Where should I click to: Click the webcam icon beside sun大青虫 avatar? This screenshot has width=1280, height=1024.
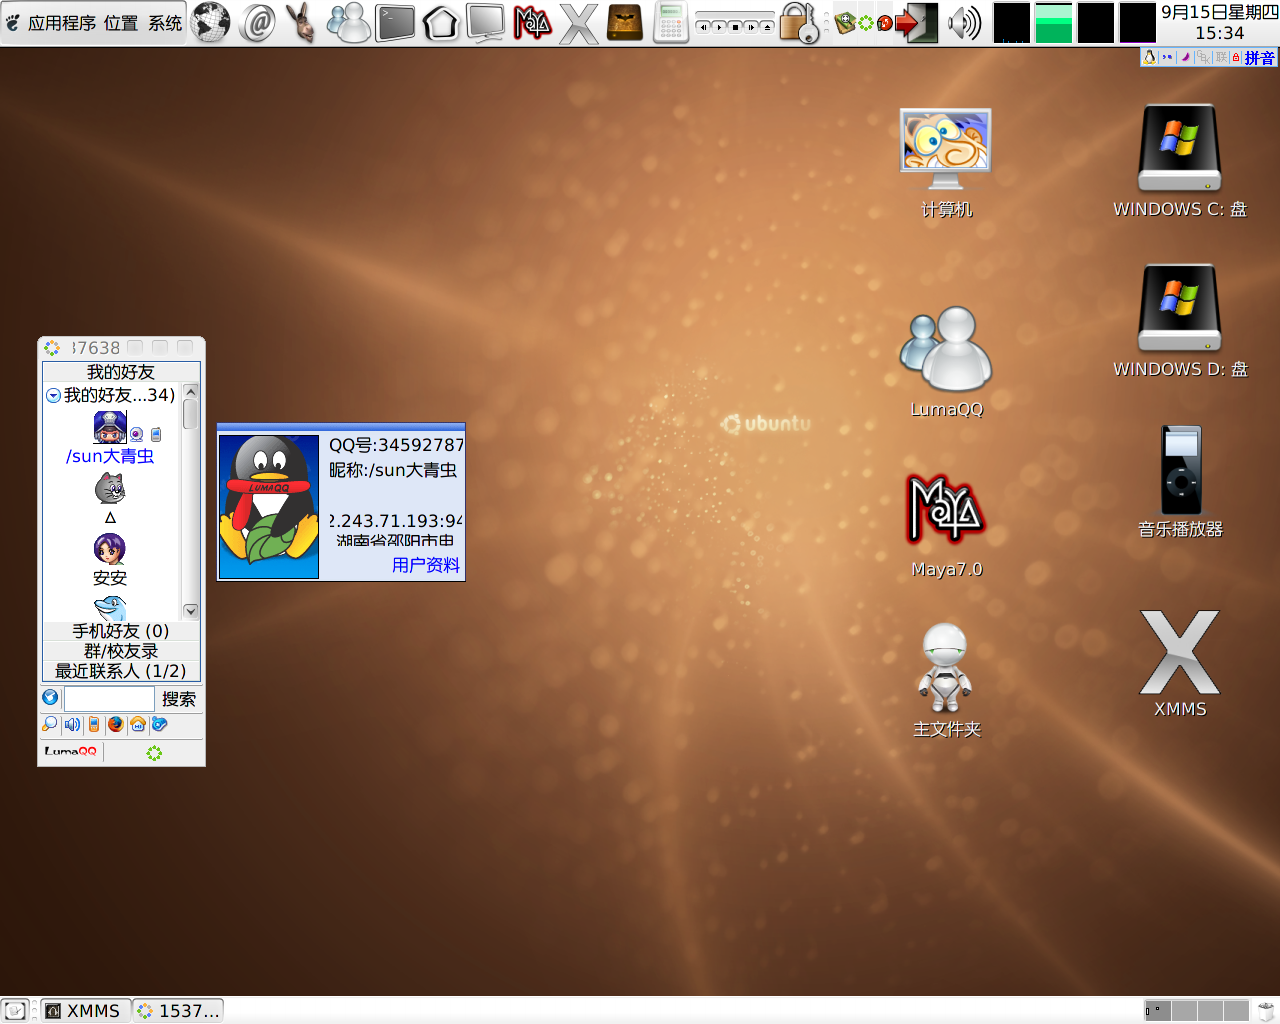click(137, 434)
